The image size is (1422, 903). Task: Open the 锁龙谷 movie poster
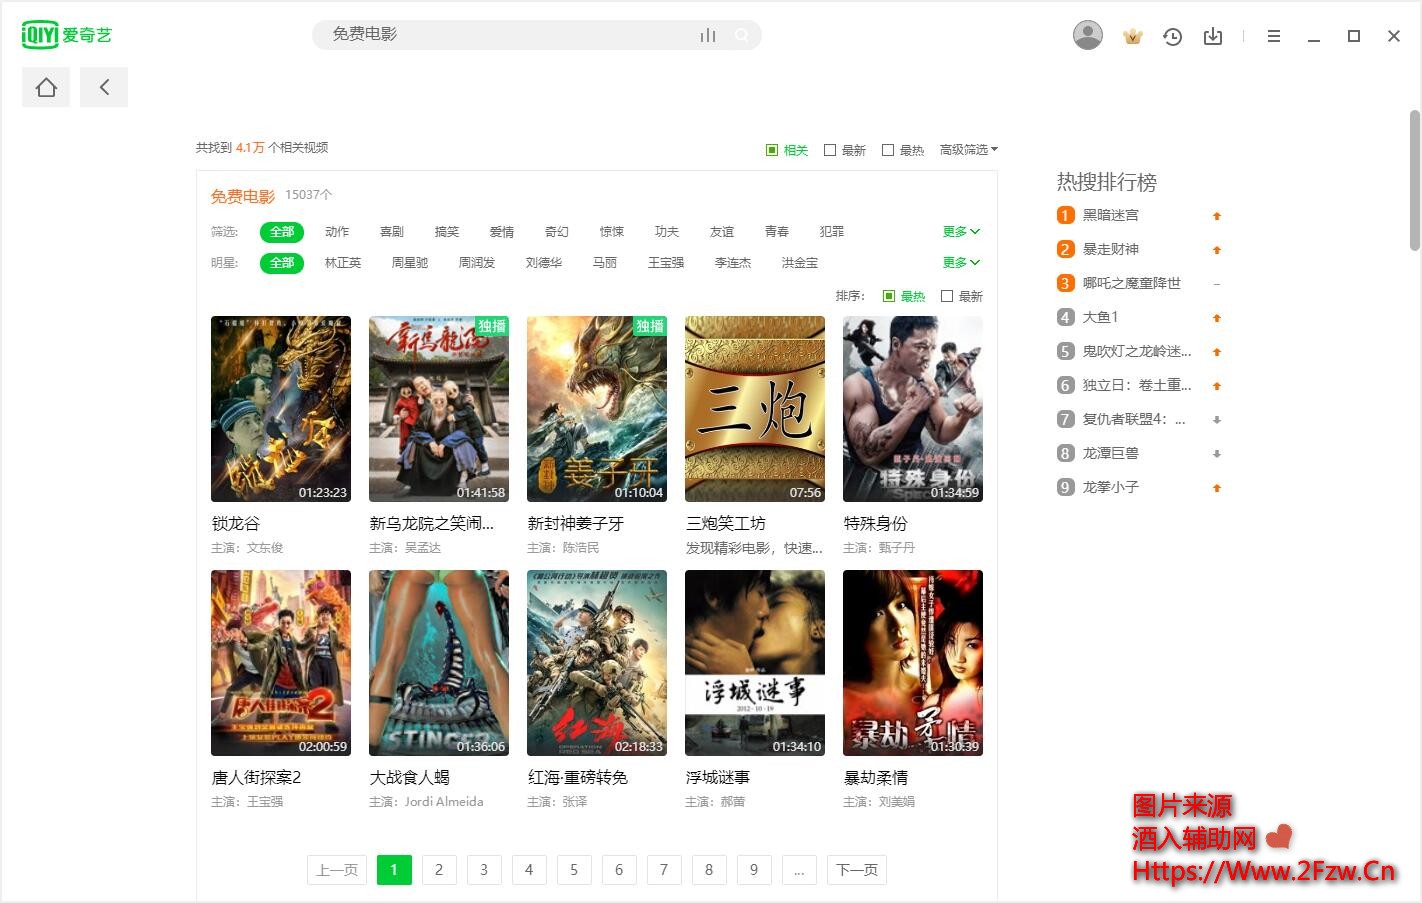(281, 409)
